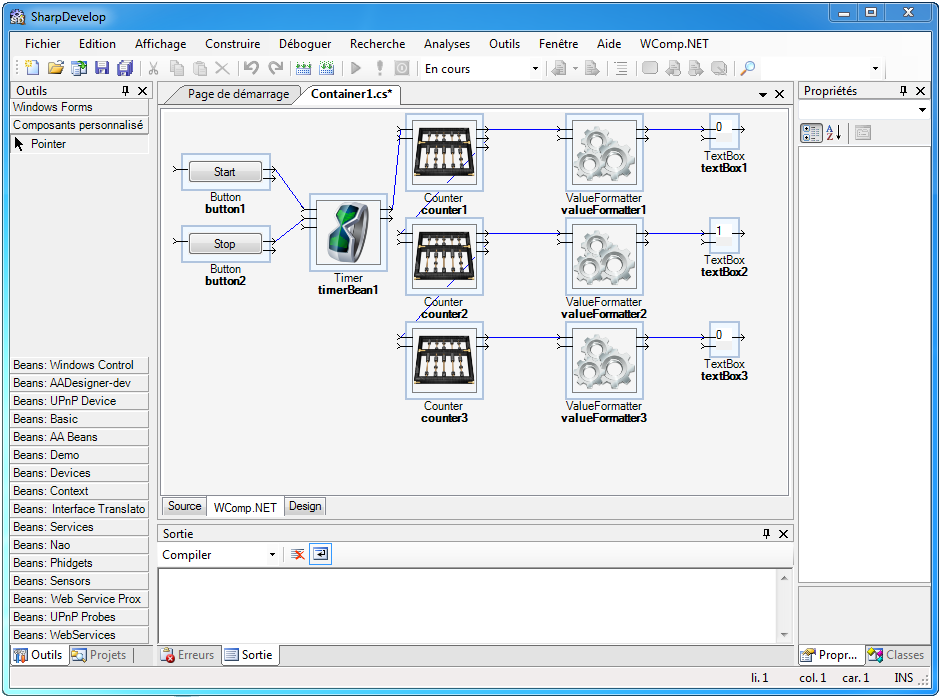Expand the Beans: Nao category
941x697 pixels.
pyautogui.click(x=79, y=545)
